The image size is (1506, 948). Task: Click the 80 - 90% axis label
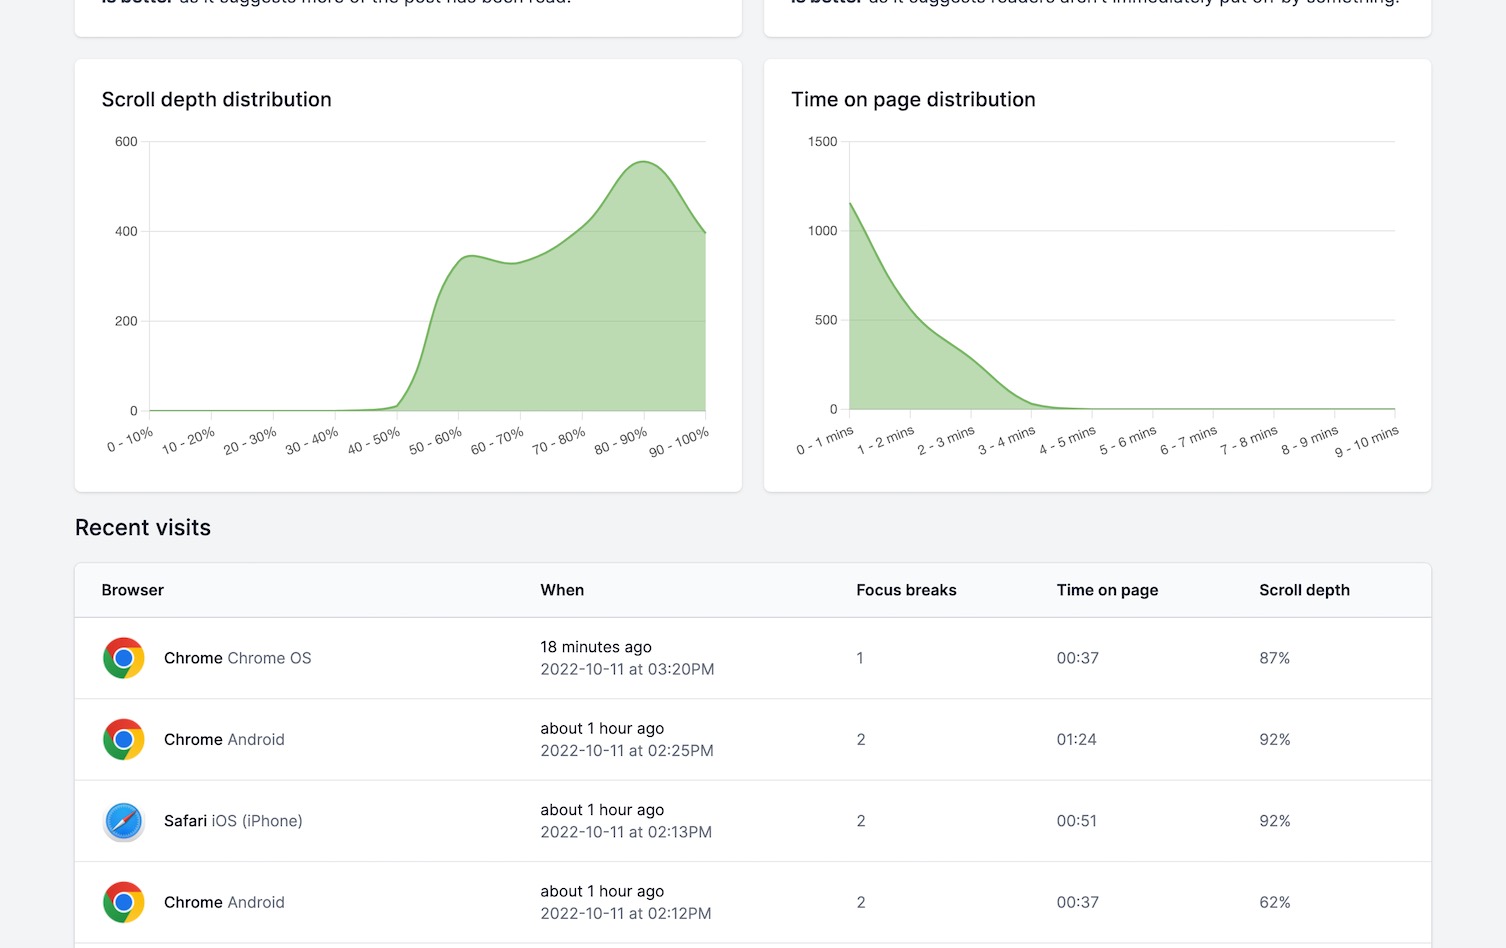pyautogui.click(x=620, y=441)
